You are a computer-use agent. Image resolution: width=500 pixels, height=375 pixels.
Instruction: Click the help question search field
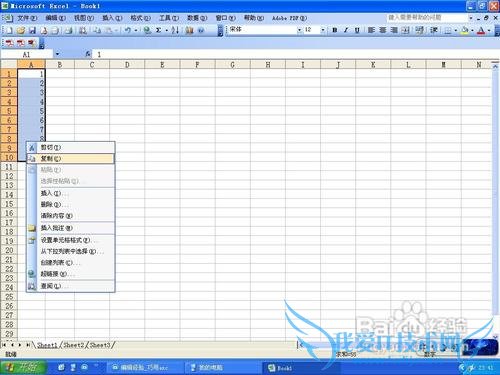point(427,17)
